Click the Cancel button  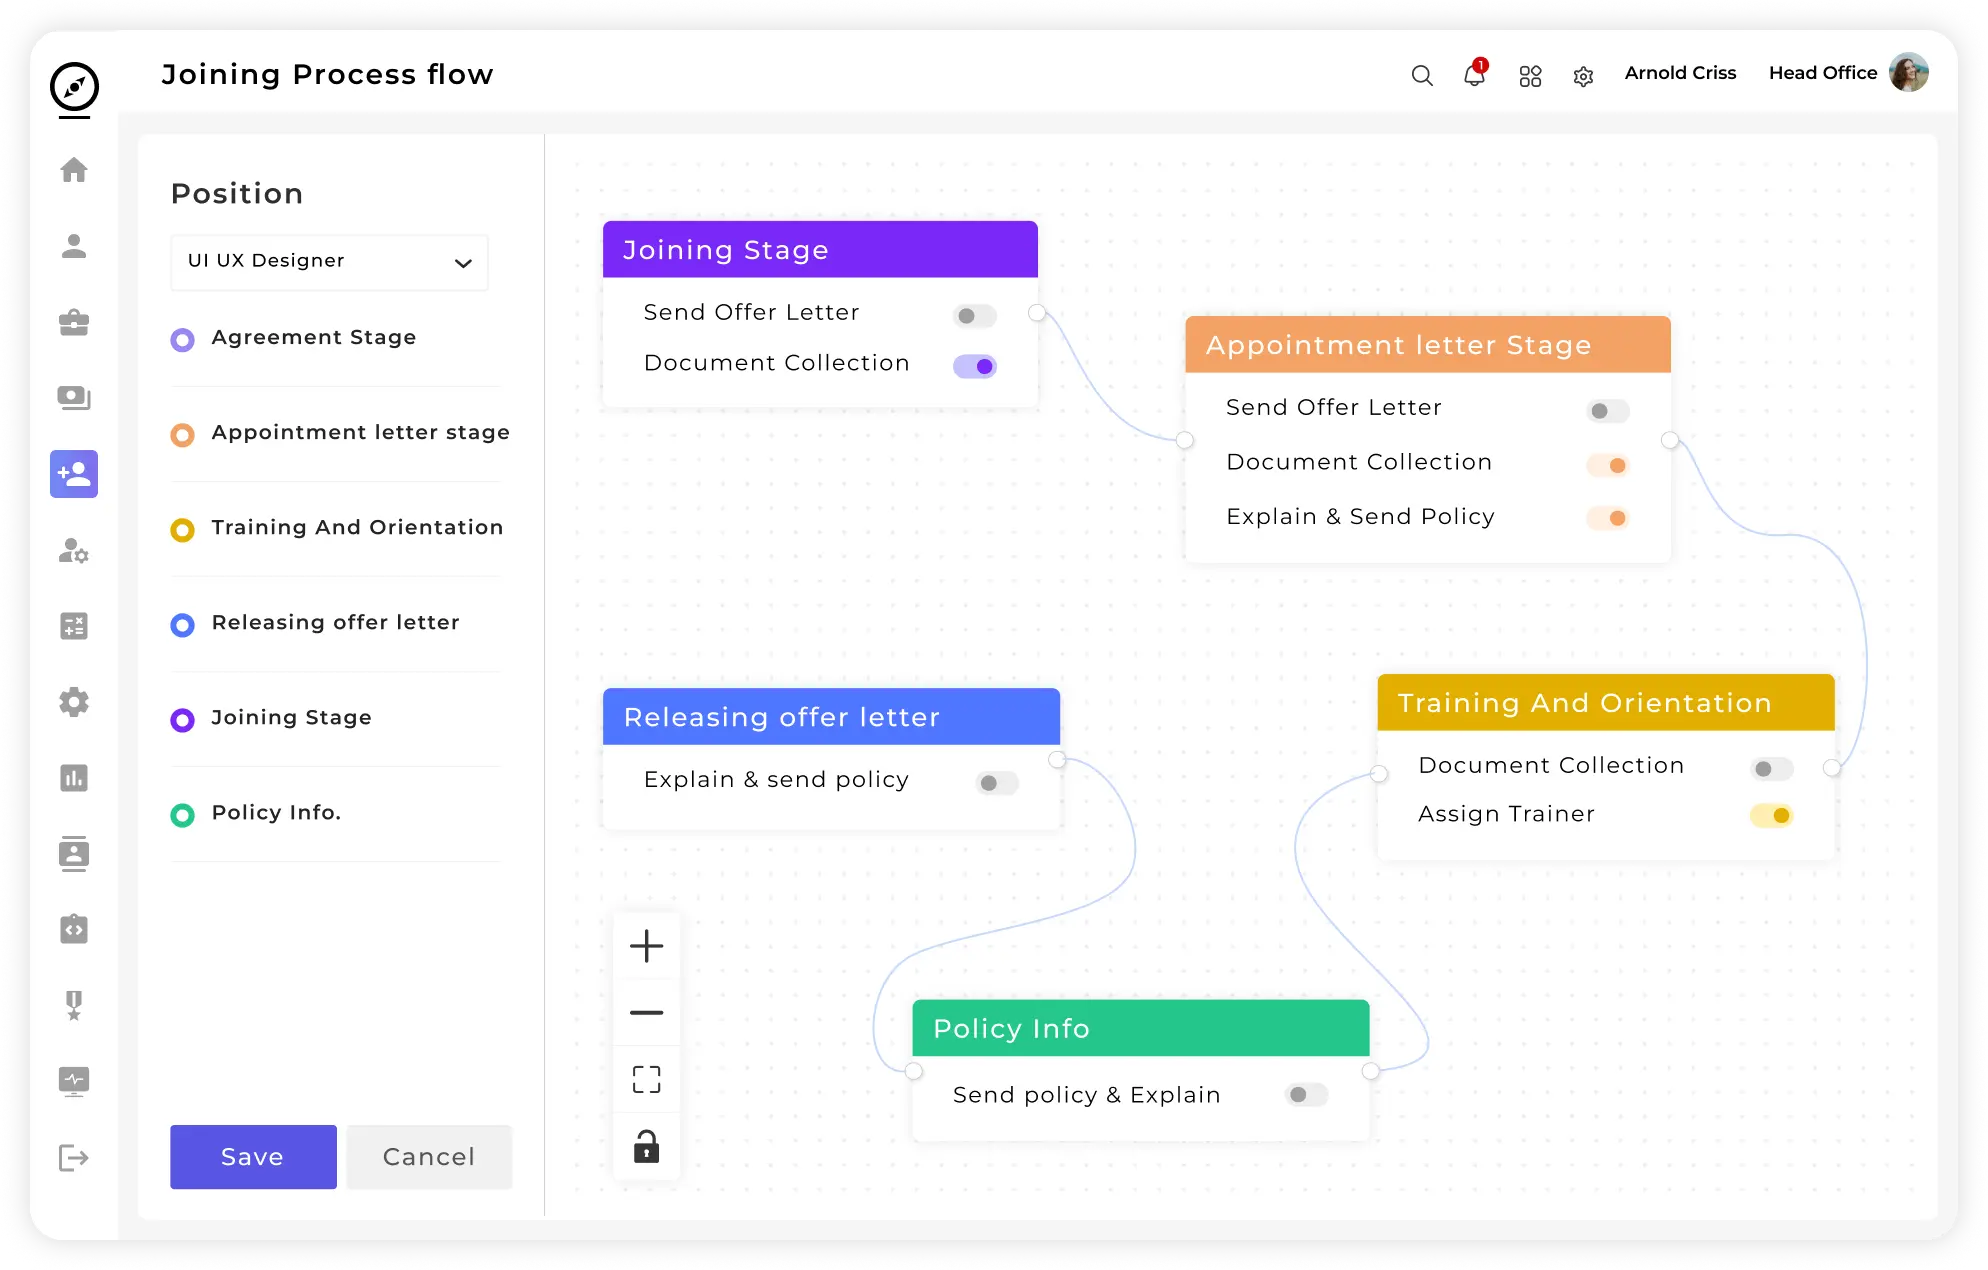tap(429, 1157)
